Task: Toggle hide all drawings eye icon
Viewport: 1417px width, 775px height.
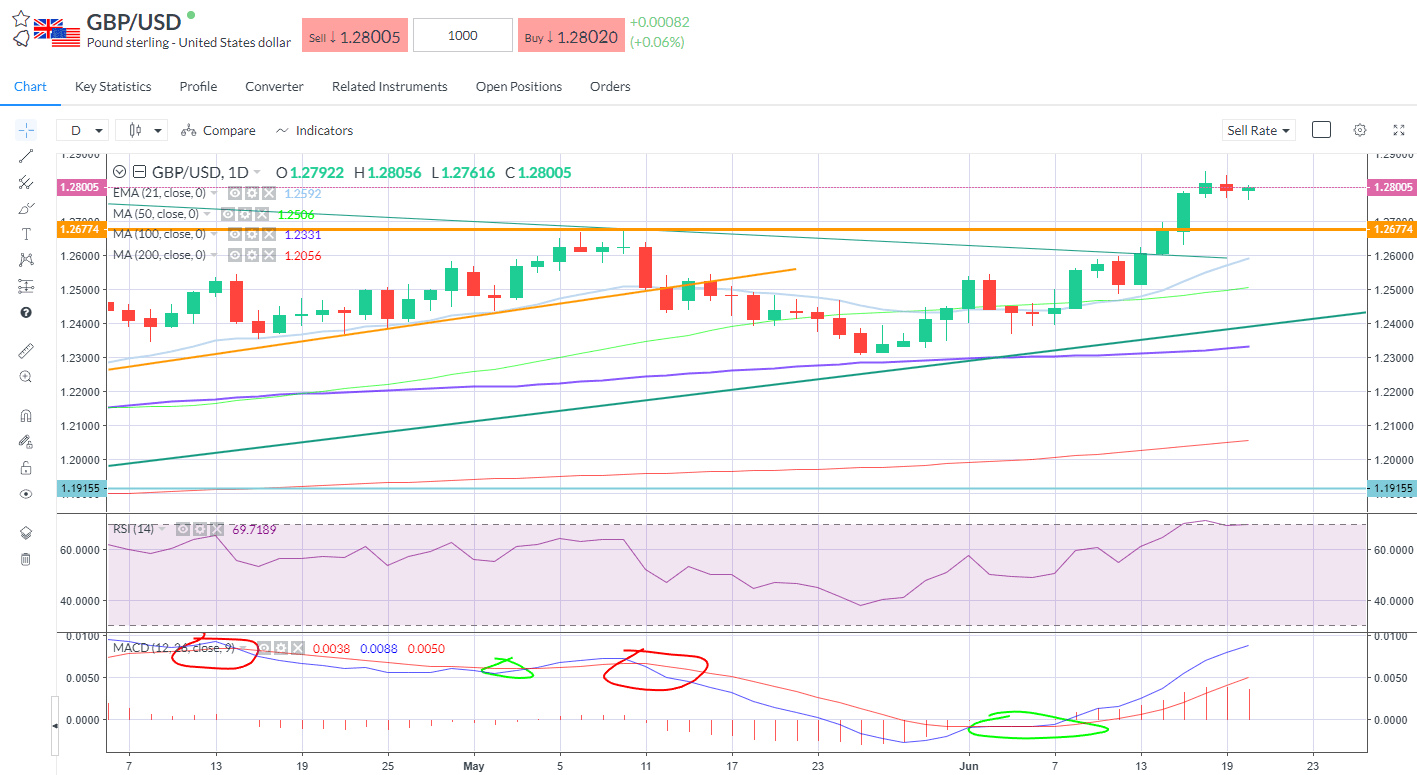Action: click(26, 494)
